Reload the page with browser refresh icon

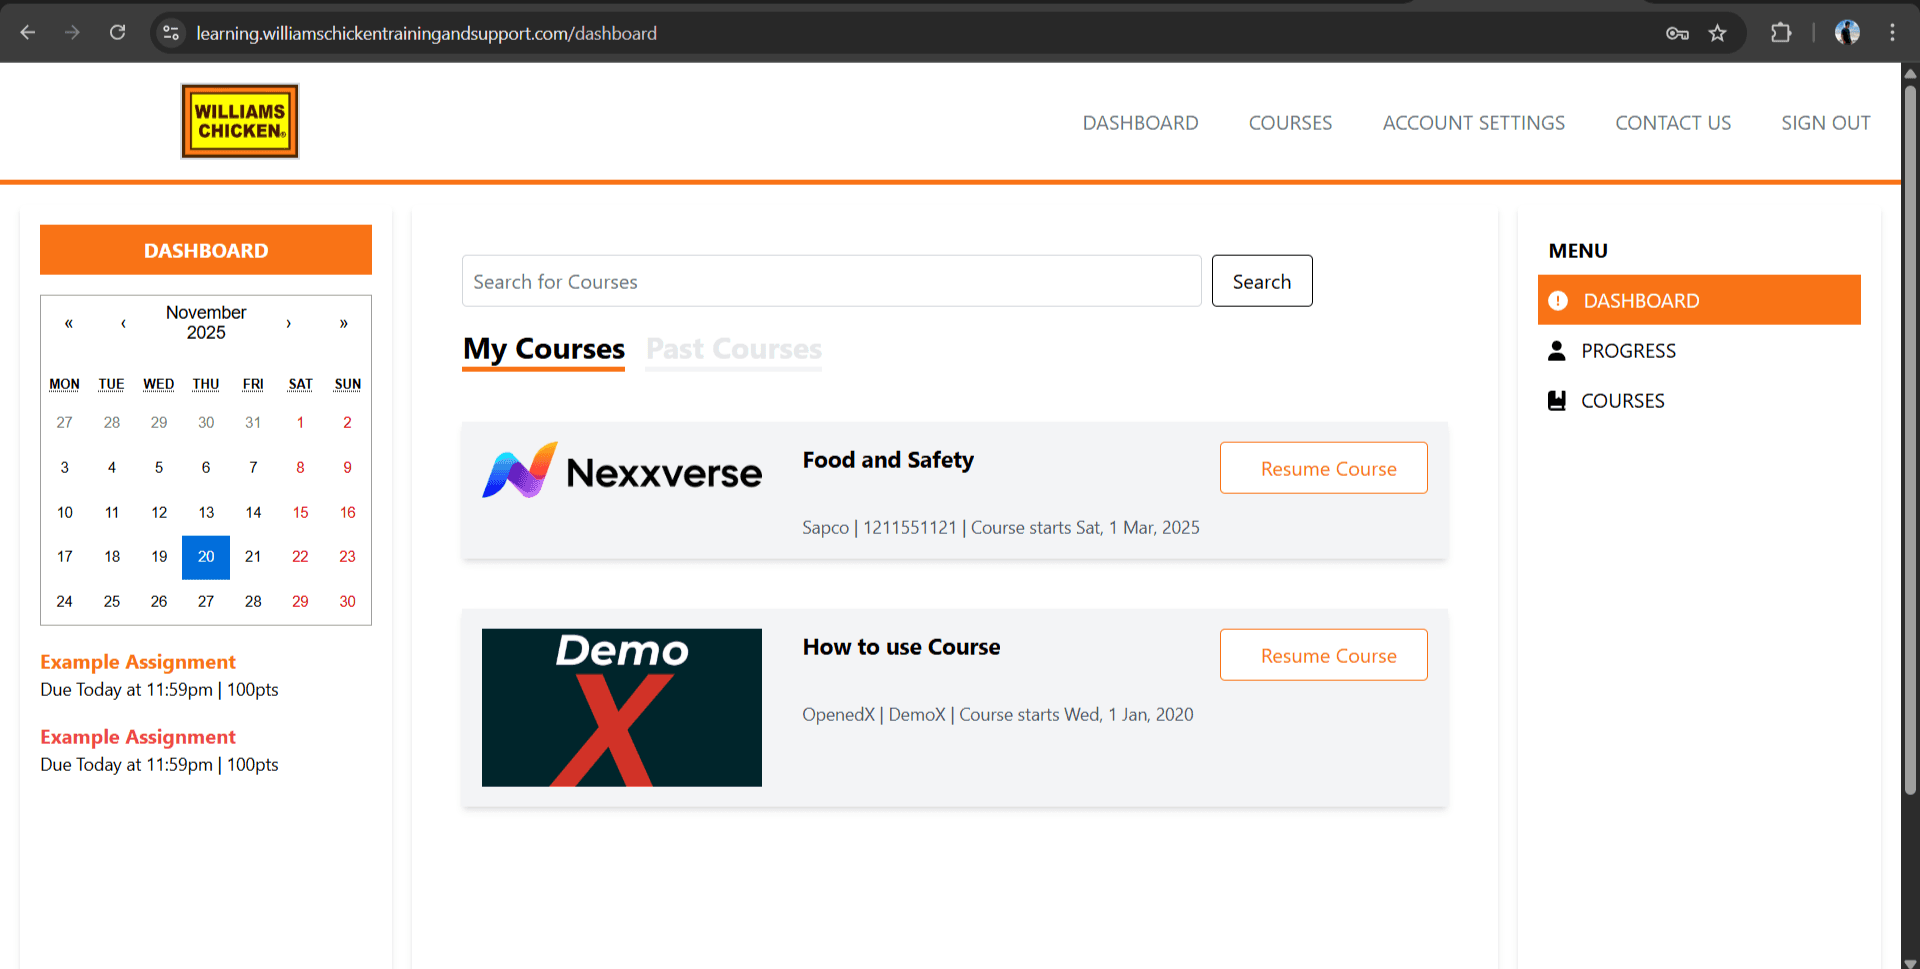(x=117, y=33)
